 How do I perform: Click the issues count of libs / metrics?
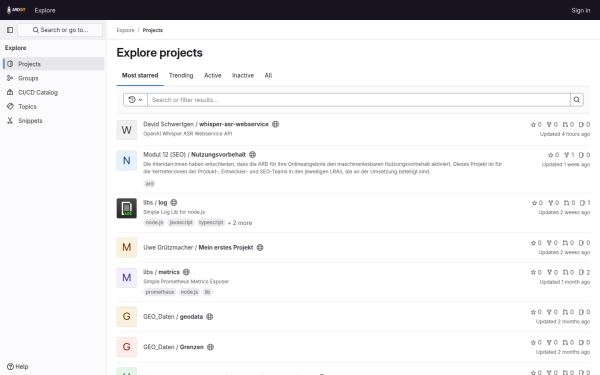pyautogui.click(x=584, y=272)
